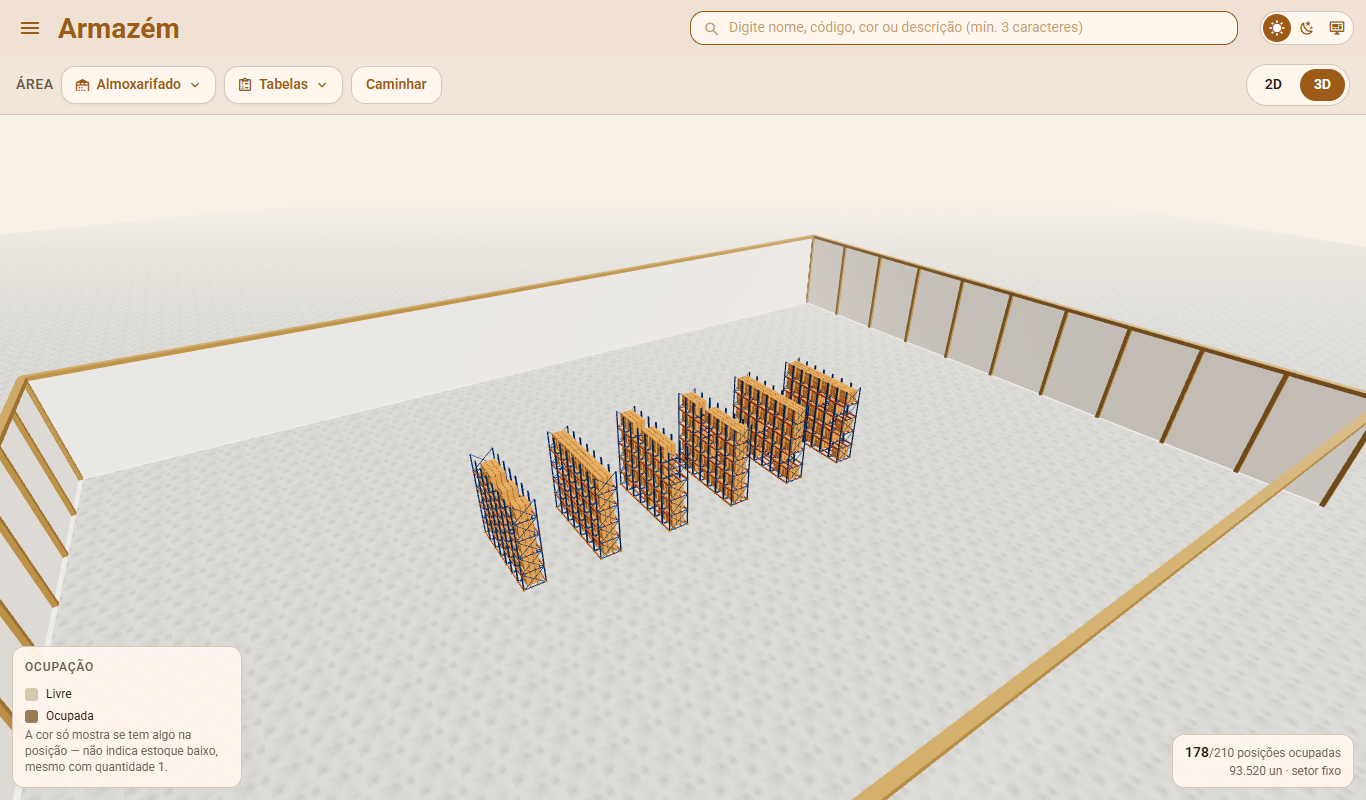
Task: Click the Armazém title
Action: 119,28
